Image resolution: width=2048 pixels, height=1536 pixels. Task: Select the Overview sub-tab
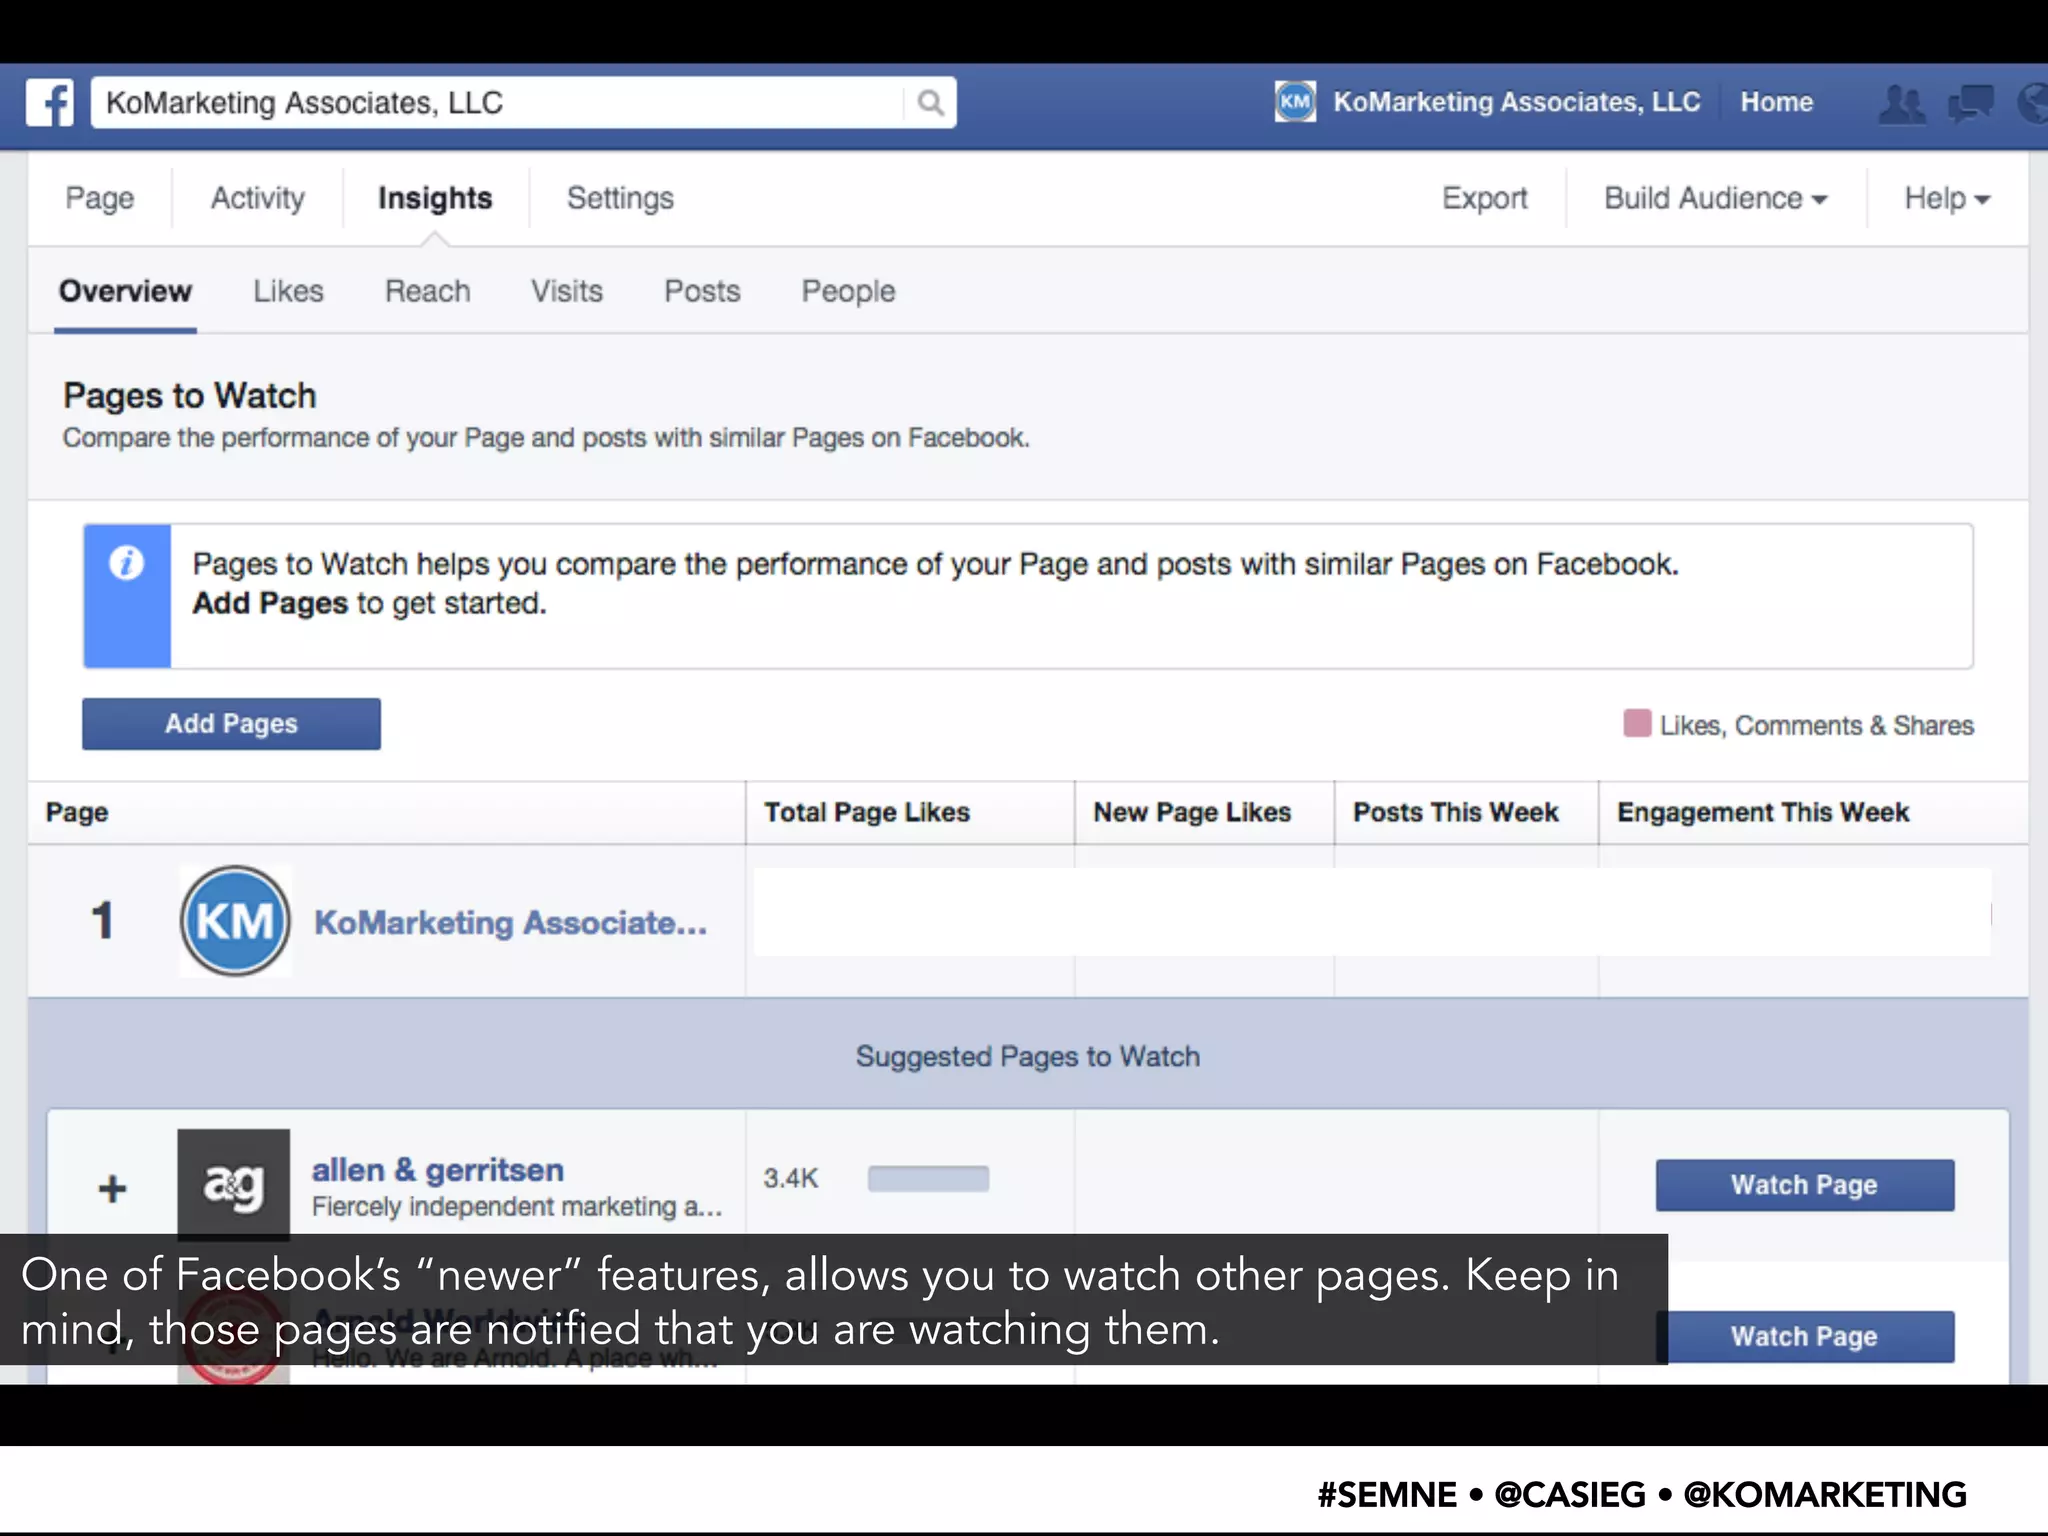[125, 291]
